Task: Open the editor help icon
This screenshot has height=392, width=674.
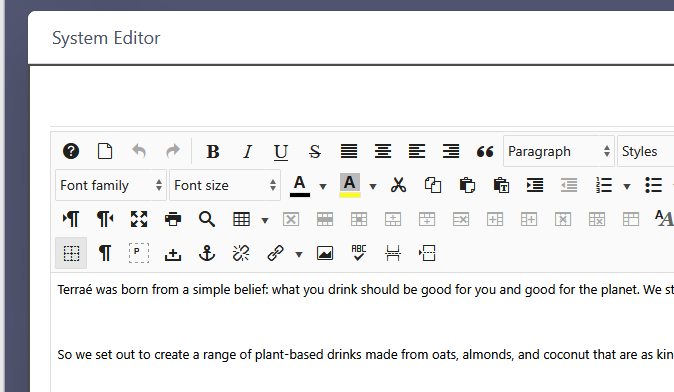Action: 71,151
